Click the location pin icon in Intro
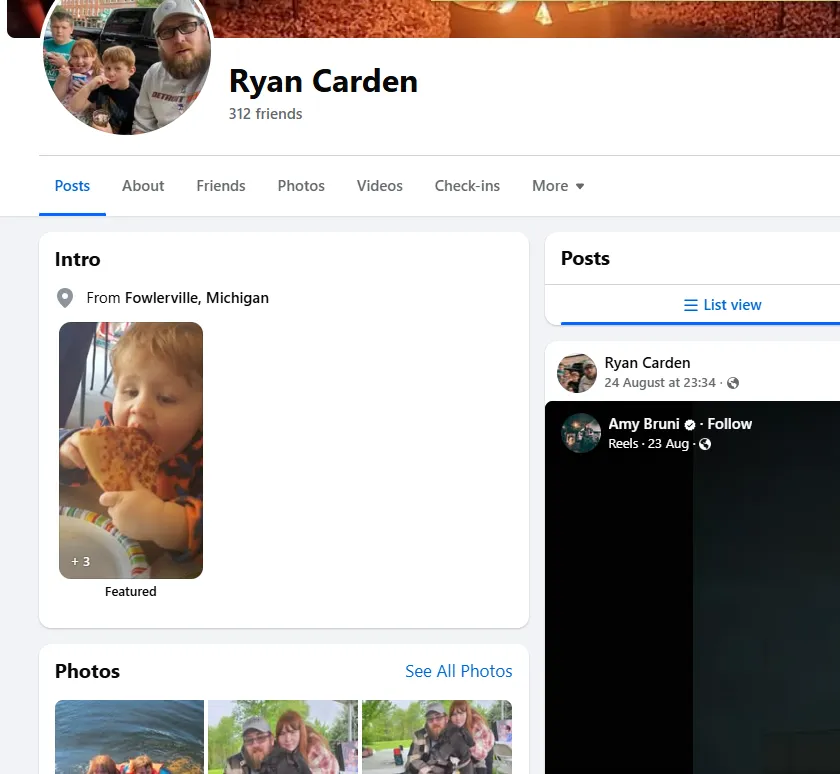The height and width of the screenshot is (774, 840). pyautogui.click(x=65, y=298)
